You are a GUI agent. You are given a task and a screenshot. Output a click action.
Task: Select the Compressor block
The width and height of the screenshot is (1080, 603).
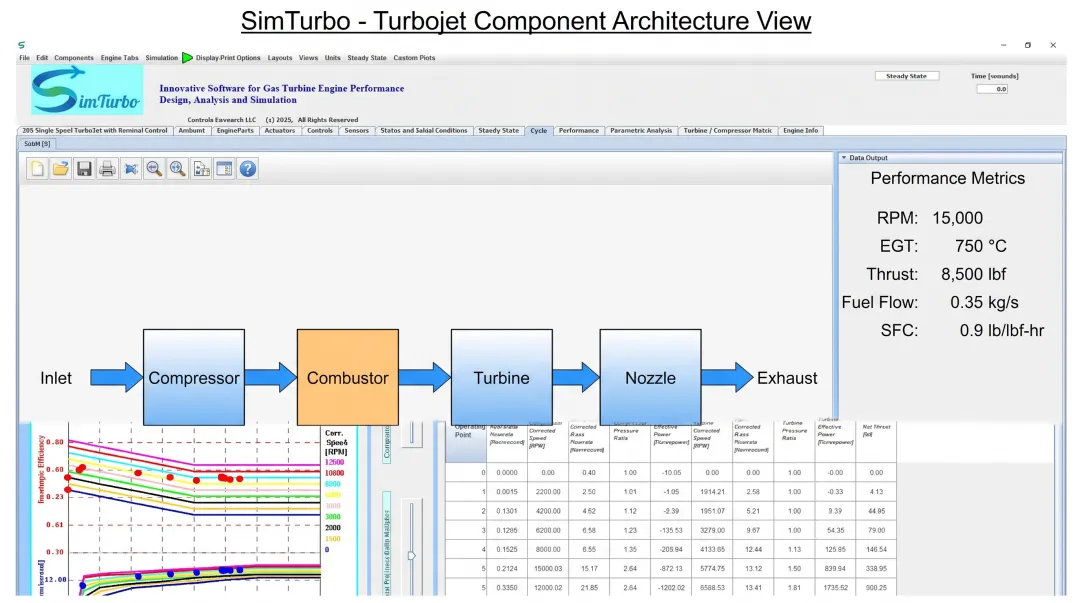coord(194,377)
